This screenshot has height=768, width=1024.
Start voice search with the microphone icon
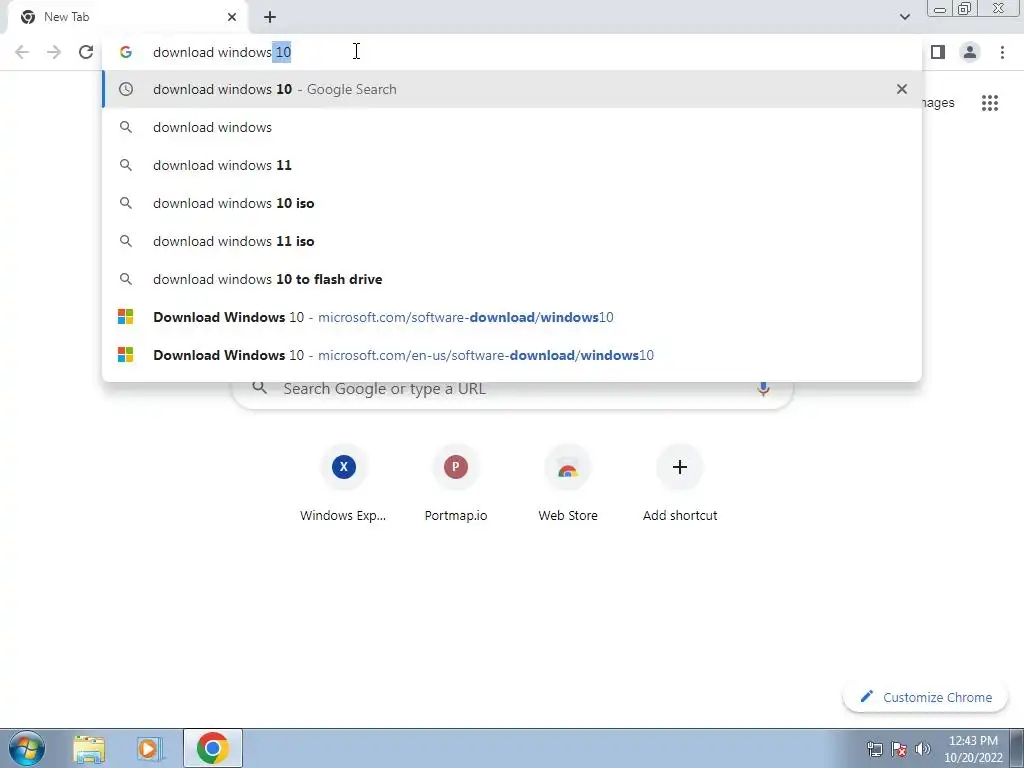[763, 389]
